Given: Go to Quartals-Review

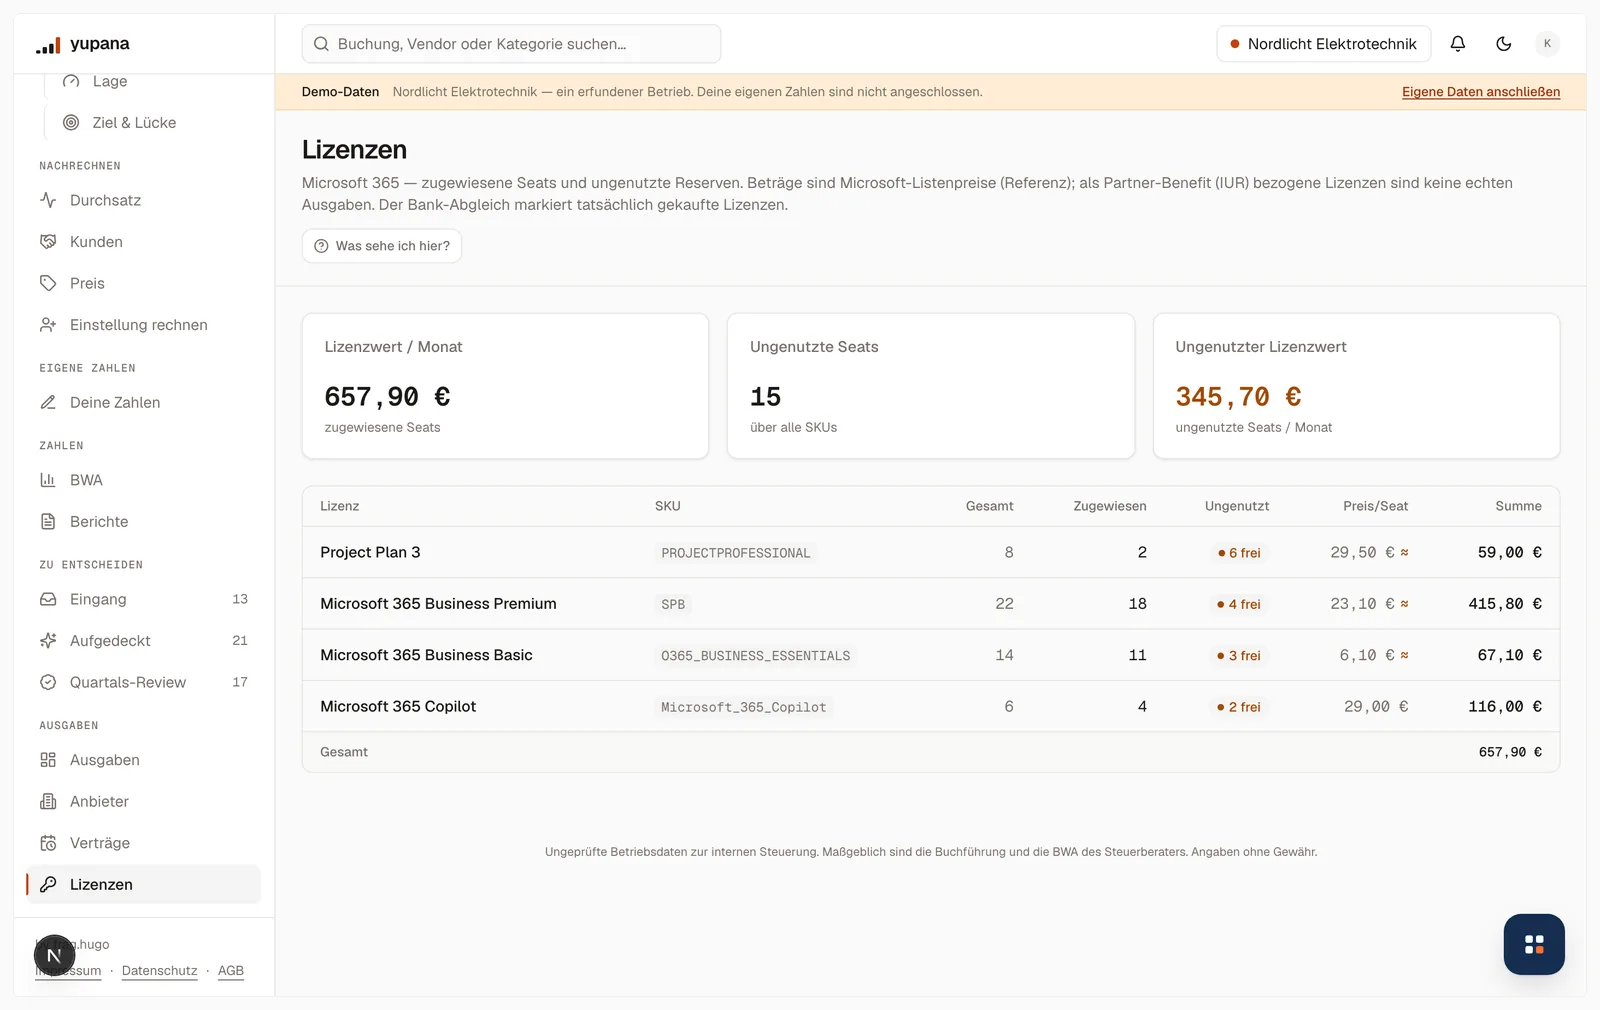Looking at the screenshot, I should (x=144, y=682).
